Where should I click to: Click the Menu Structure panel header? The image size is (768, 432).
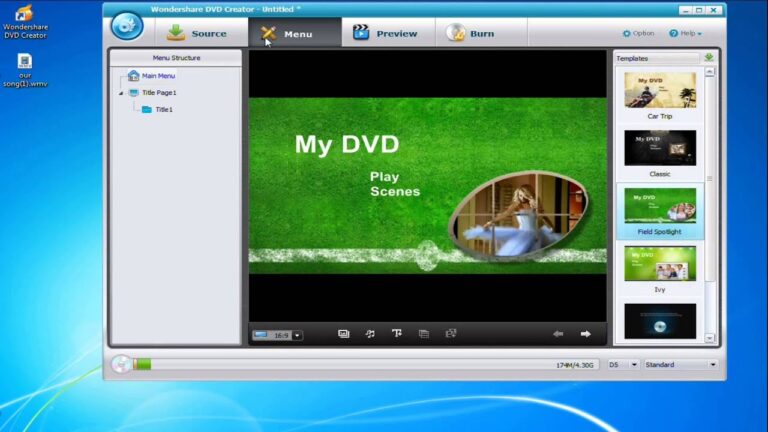point(176,58)
